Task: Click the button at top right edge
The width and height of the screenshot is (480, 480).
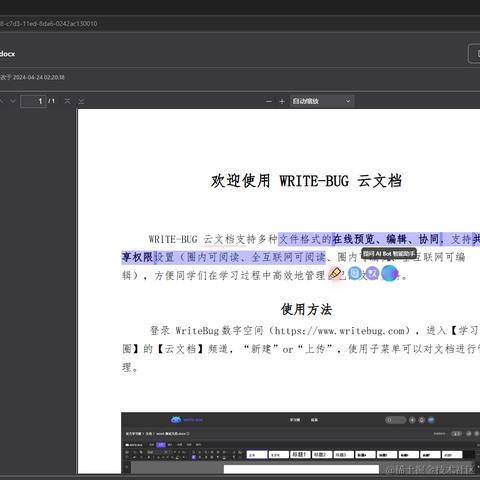Action: point(474,53)
